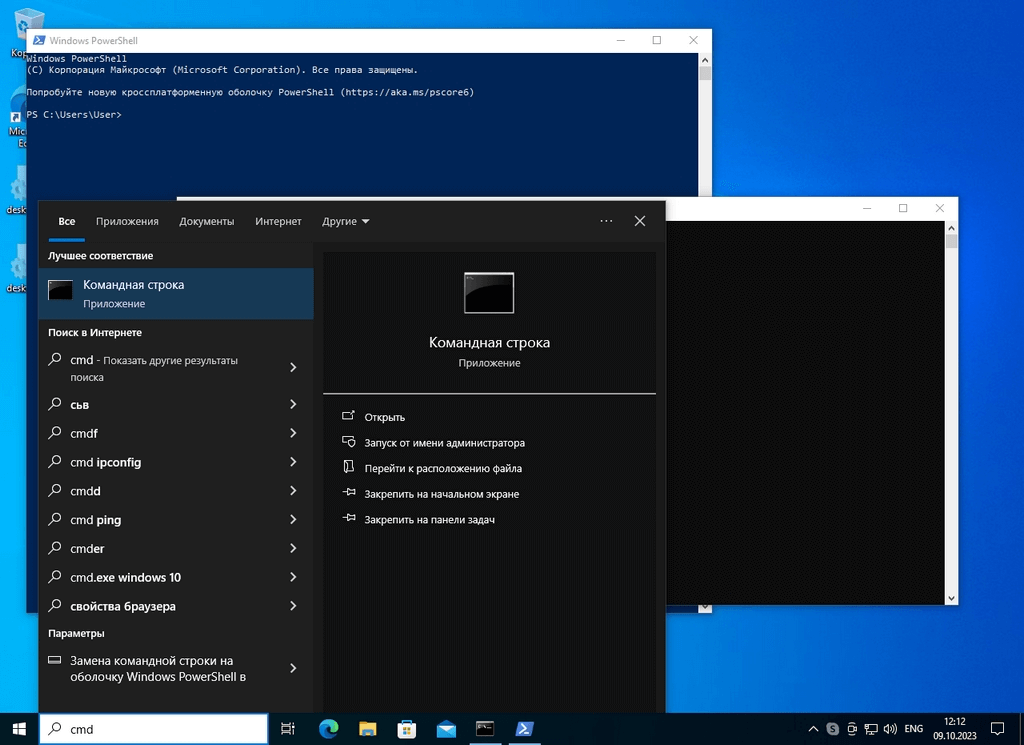
Task: Close the search panel
Action: [640, 221]
